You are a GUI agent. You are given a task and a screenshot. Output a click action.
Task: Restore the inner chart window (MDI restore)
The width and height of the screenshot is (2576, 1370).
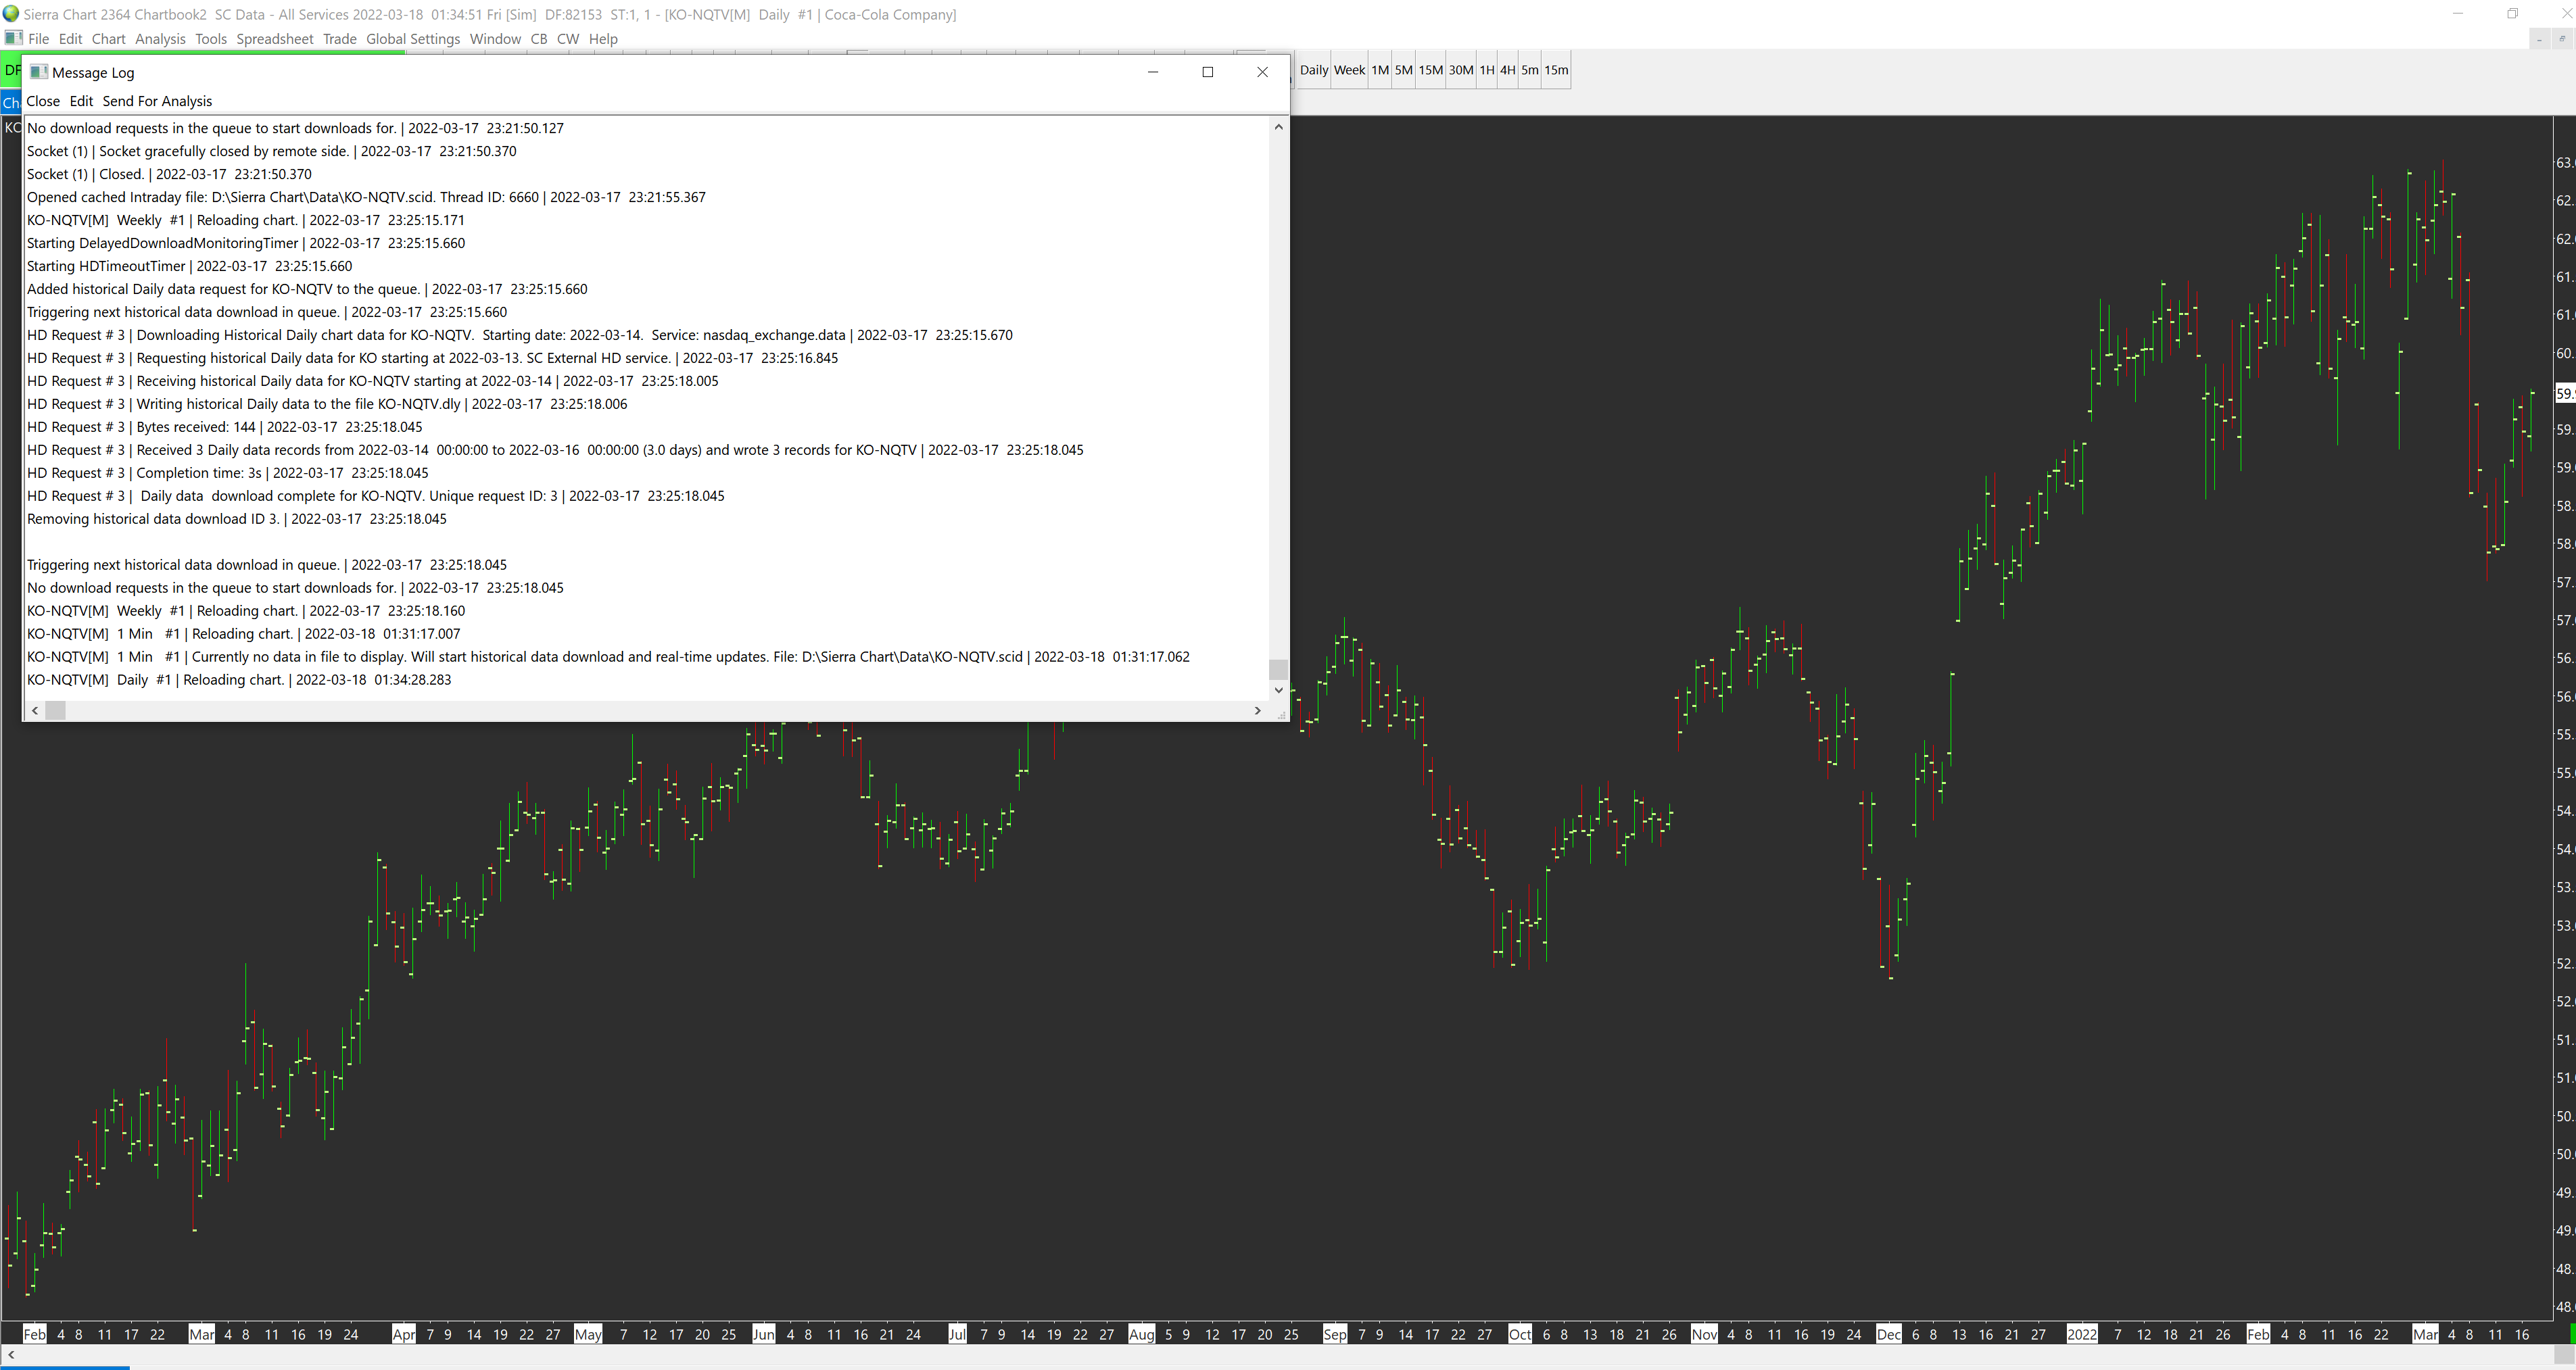[x=2562, y=39]
